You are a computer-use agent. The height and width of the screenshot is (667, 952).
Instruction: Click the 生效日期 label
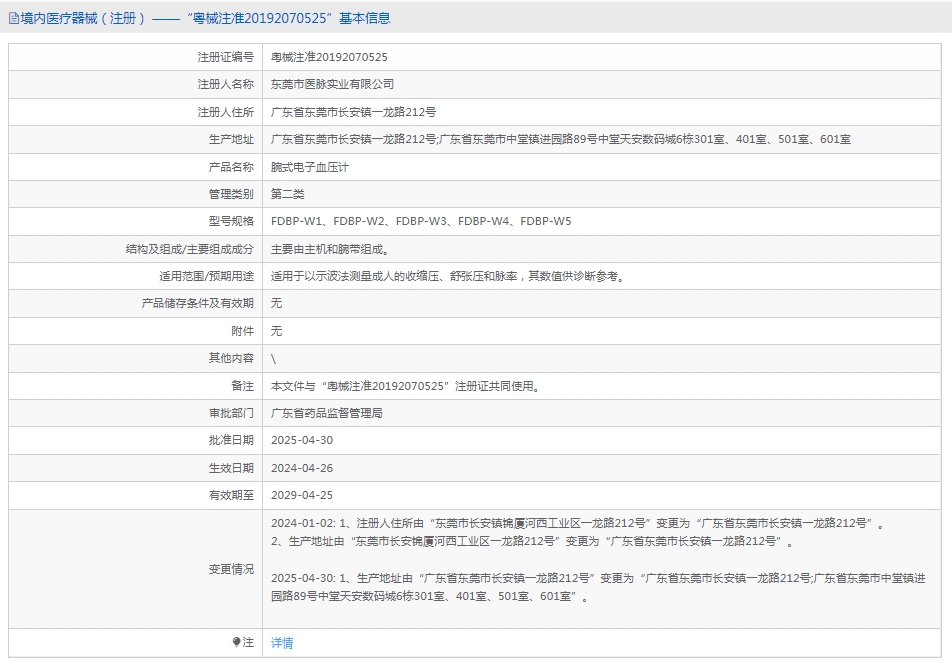(x=231, y=469)
